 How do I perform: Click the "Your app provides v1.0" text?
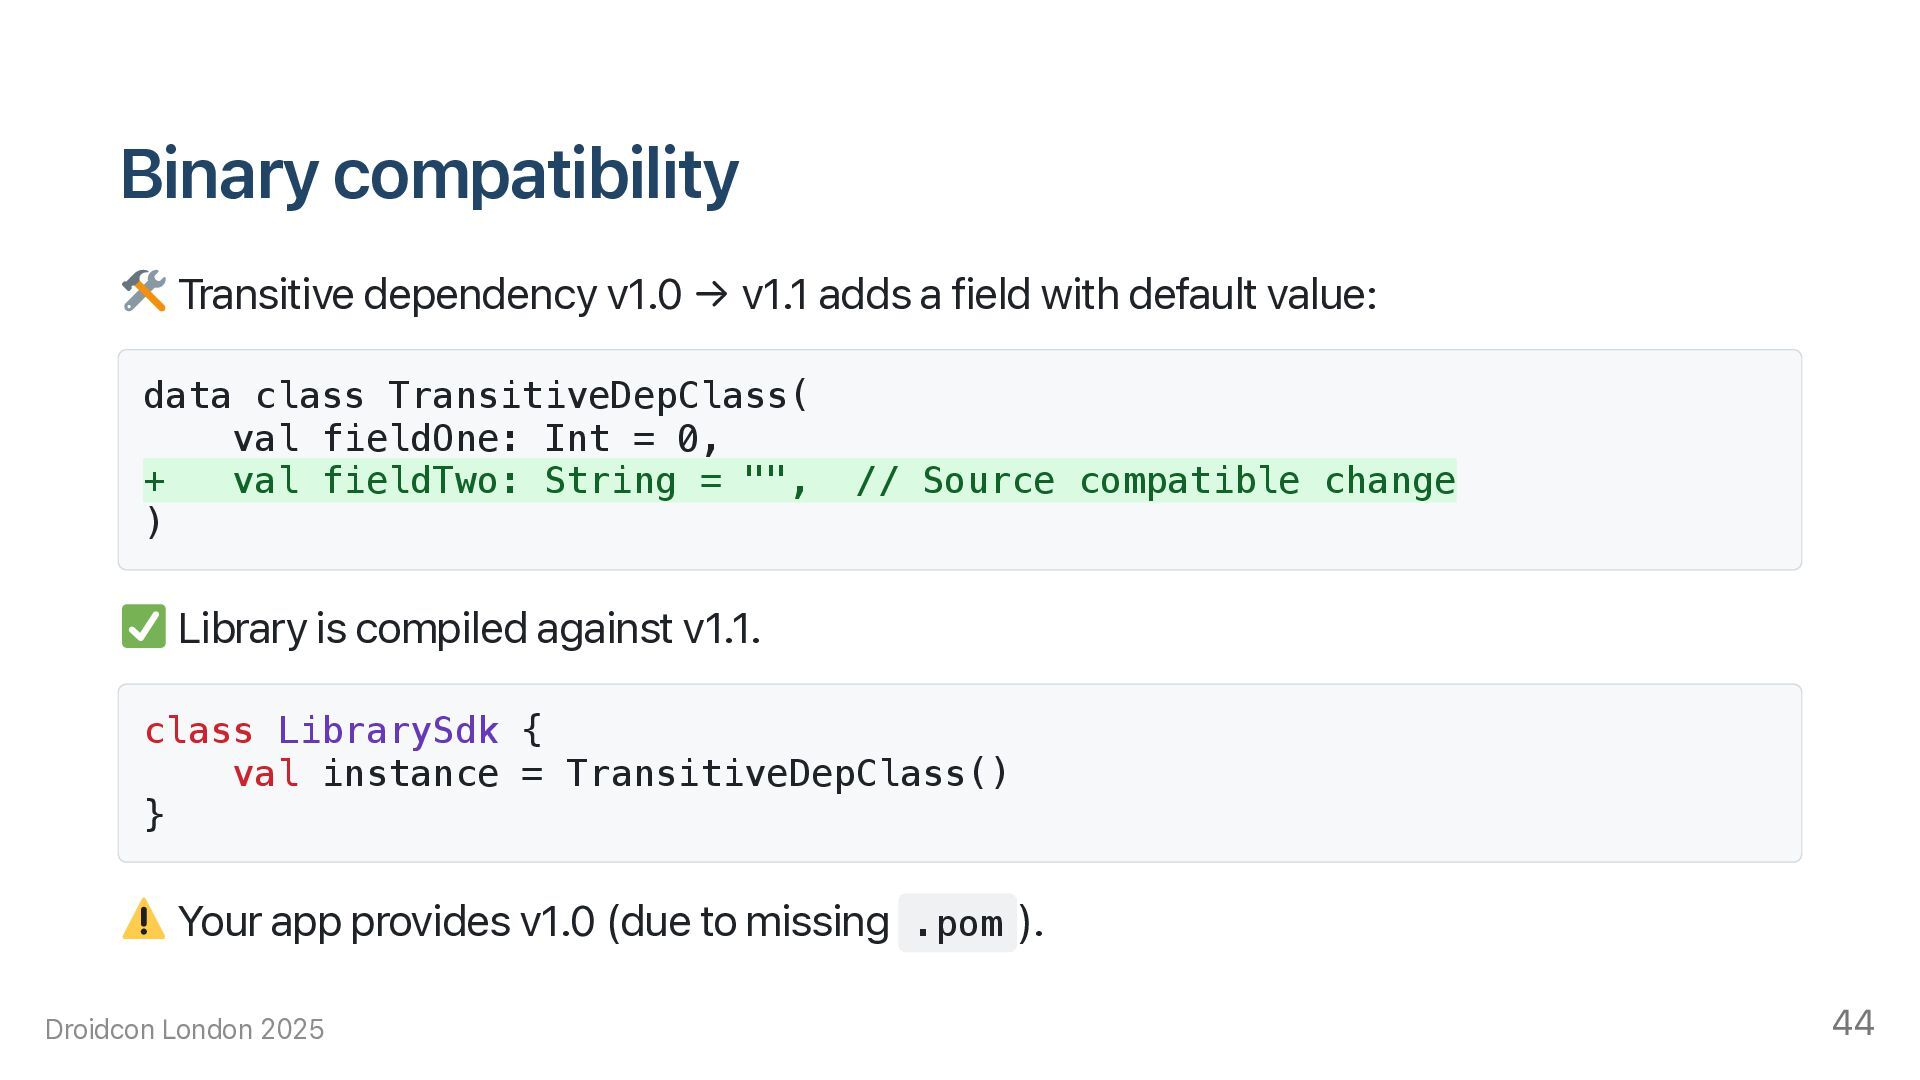pyautogui.click(x=386, y=922)
